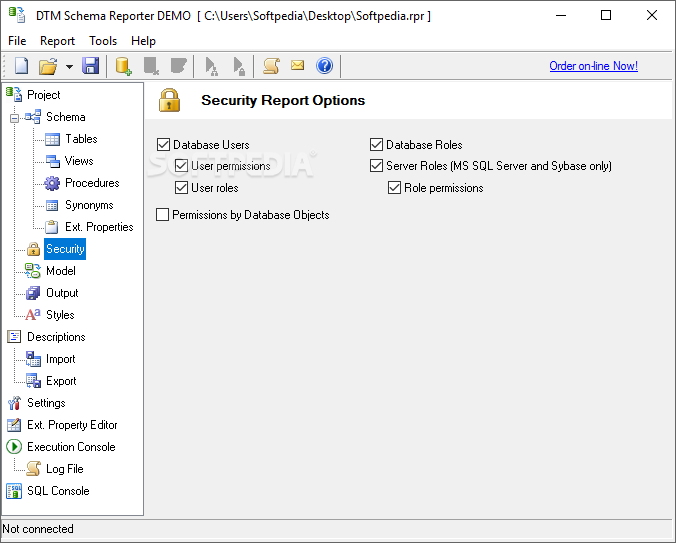Select Output in the tree
The height and width of the screenshot is (543, 676).
[x=62, y=293]
